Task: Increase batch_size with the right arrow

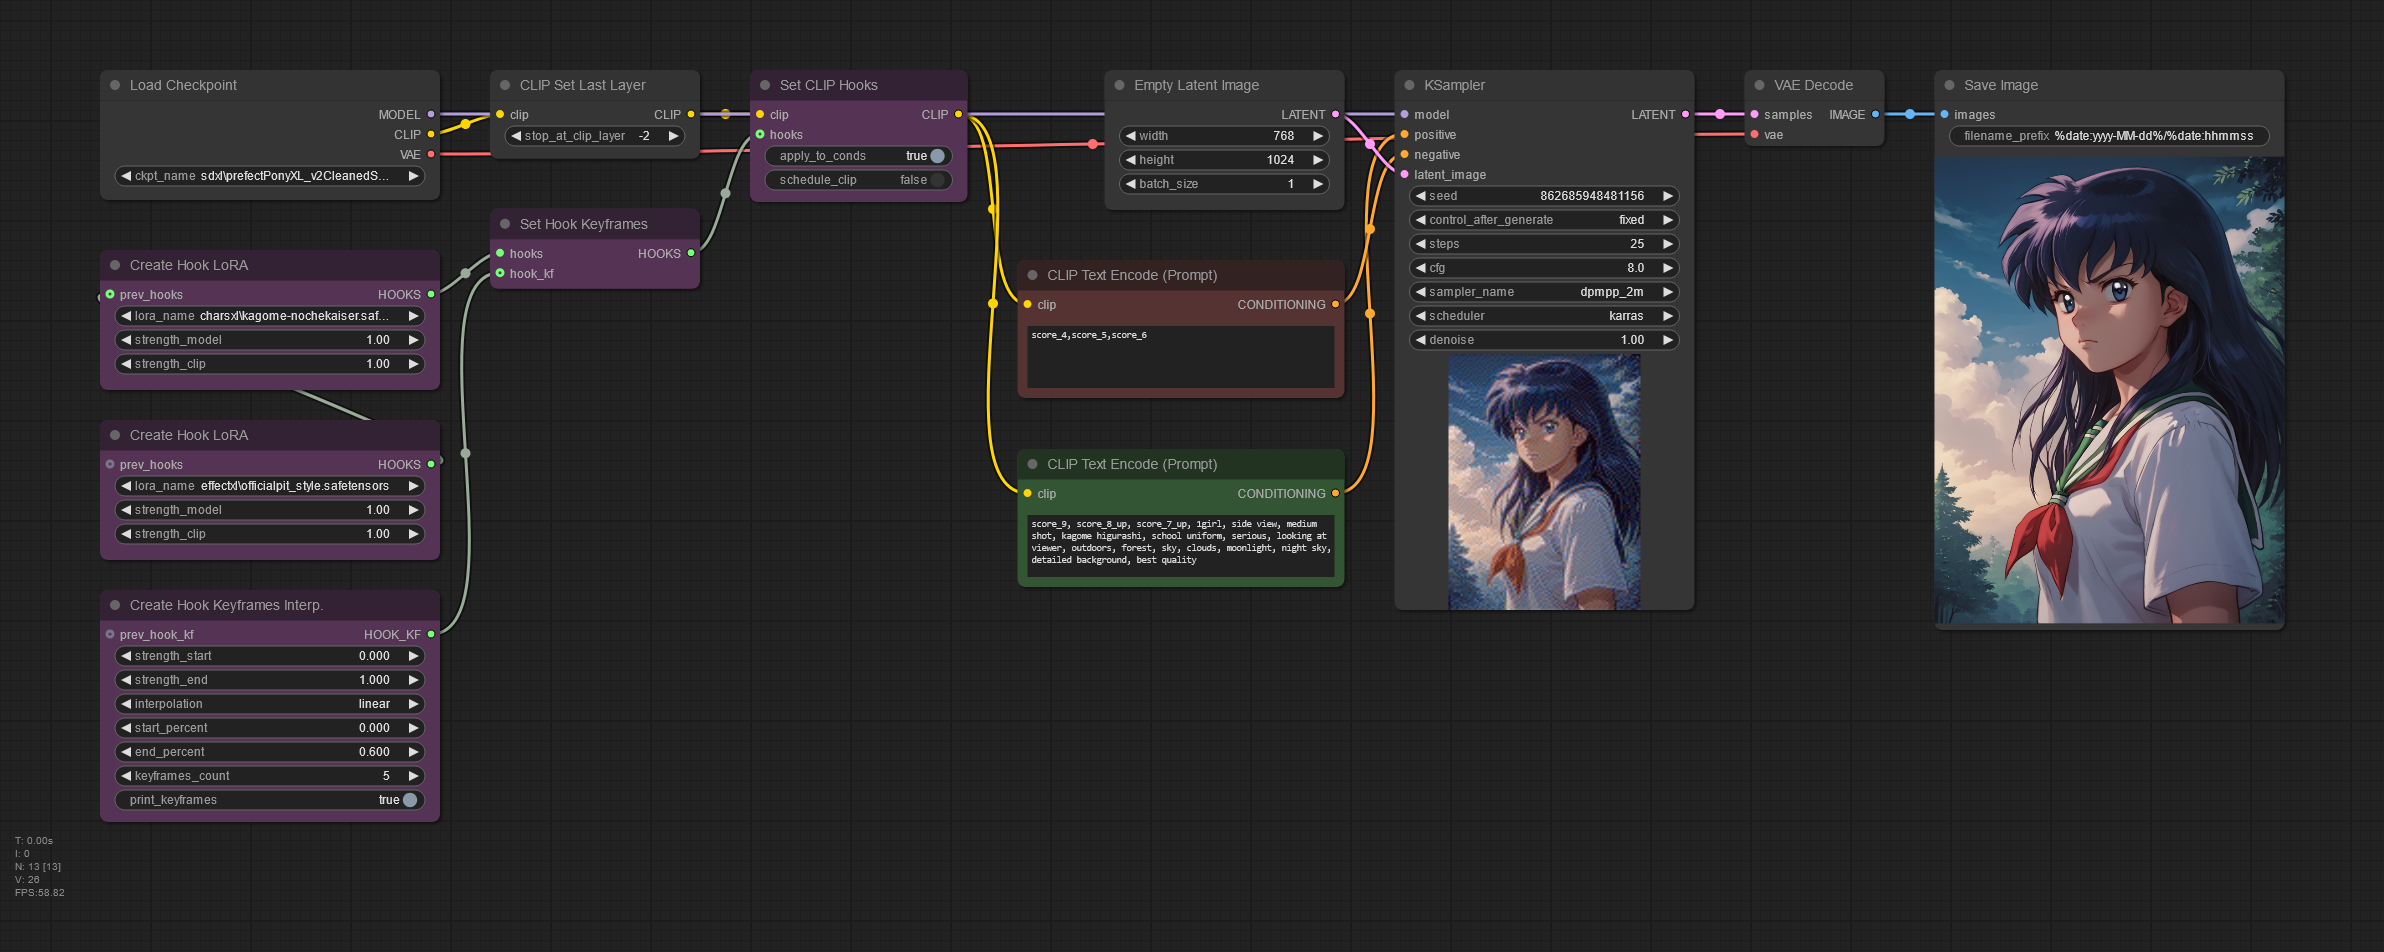Action: 1318,184
